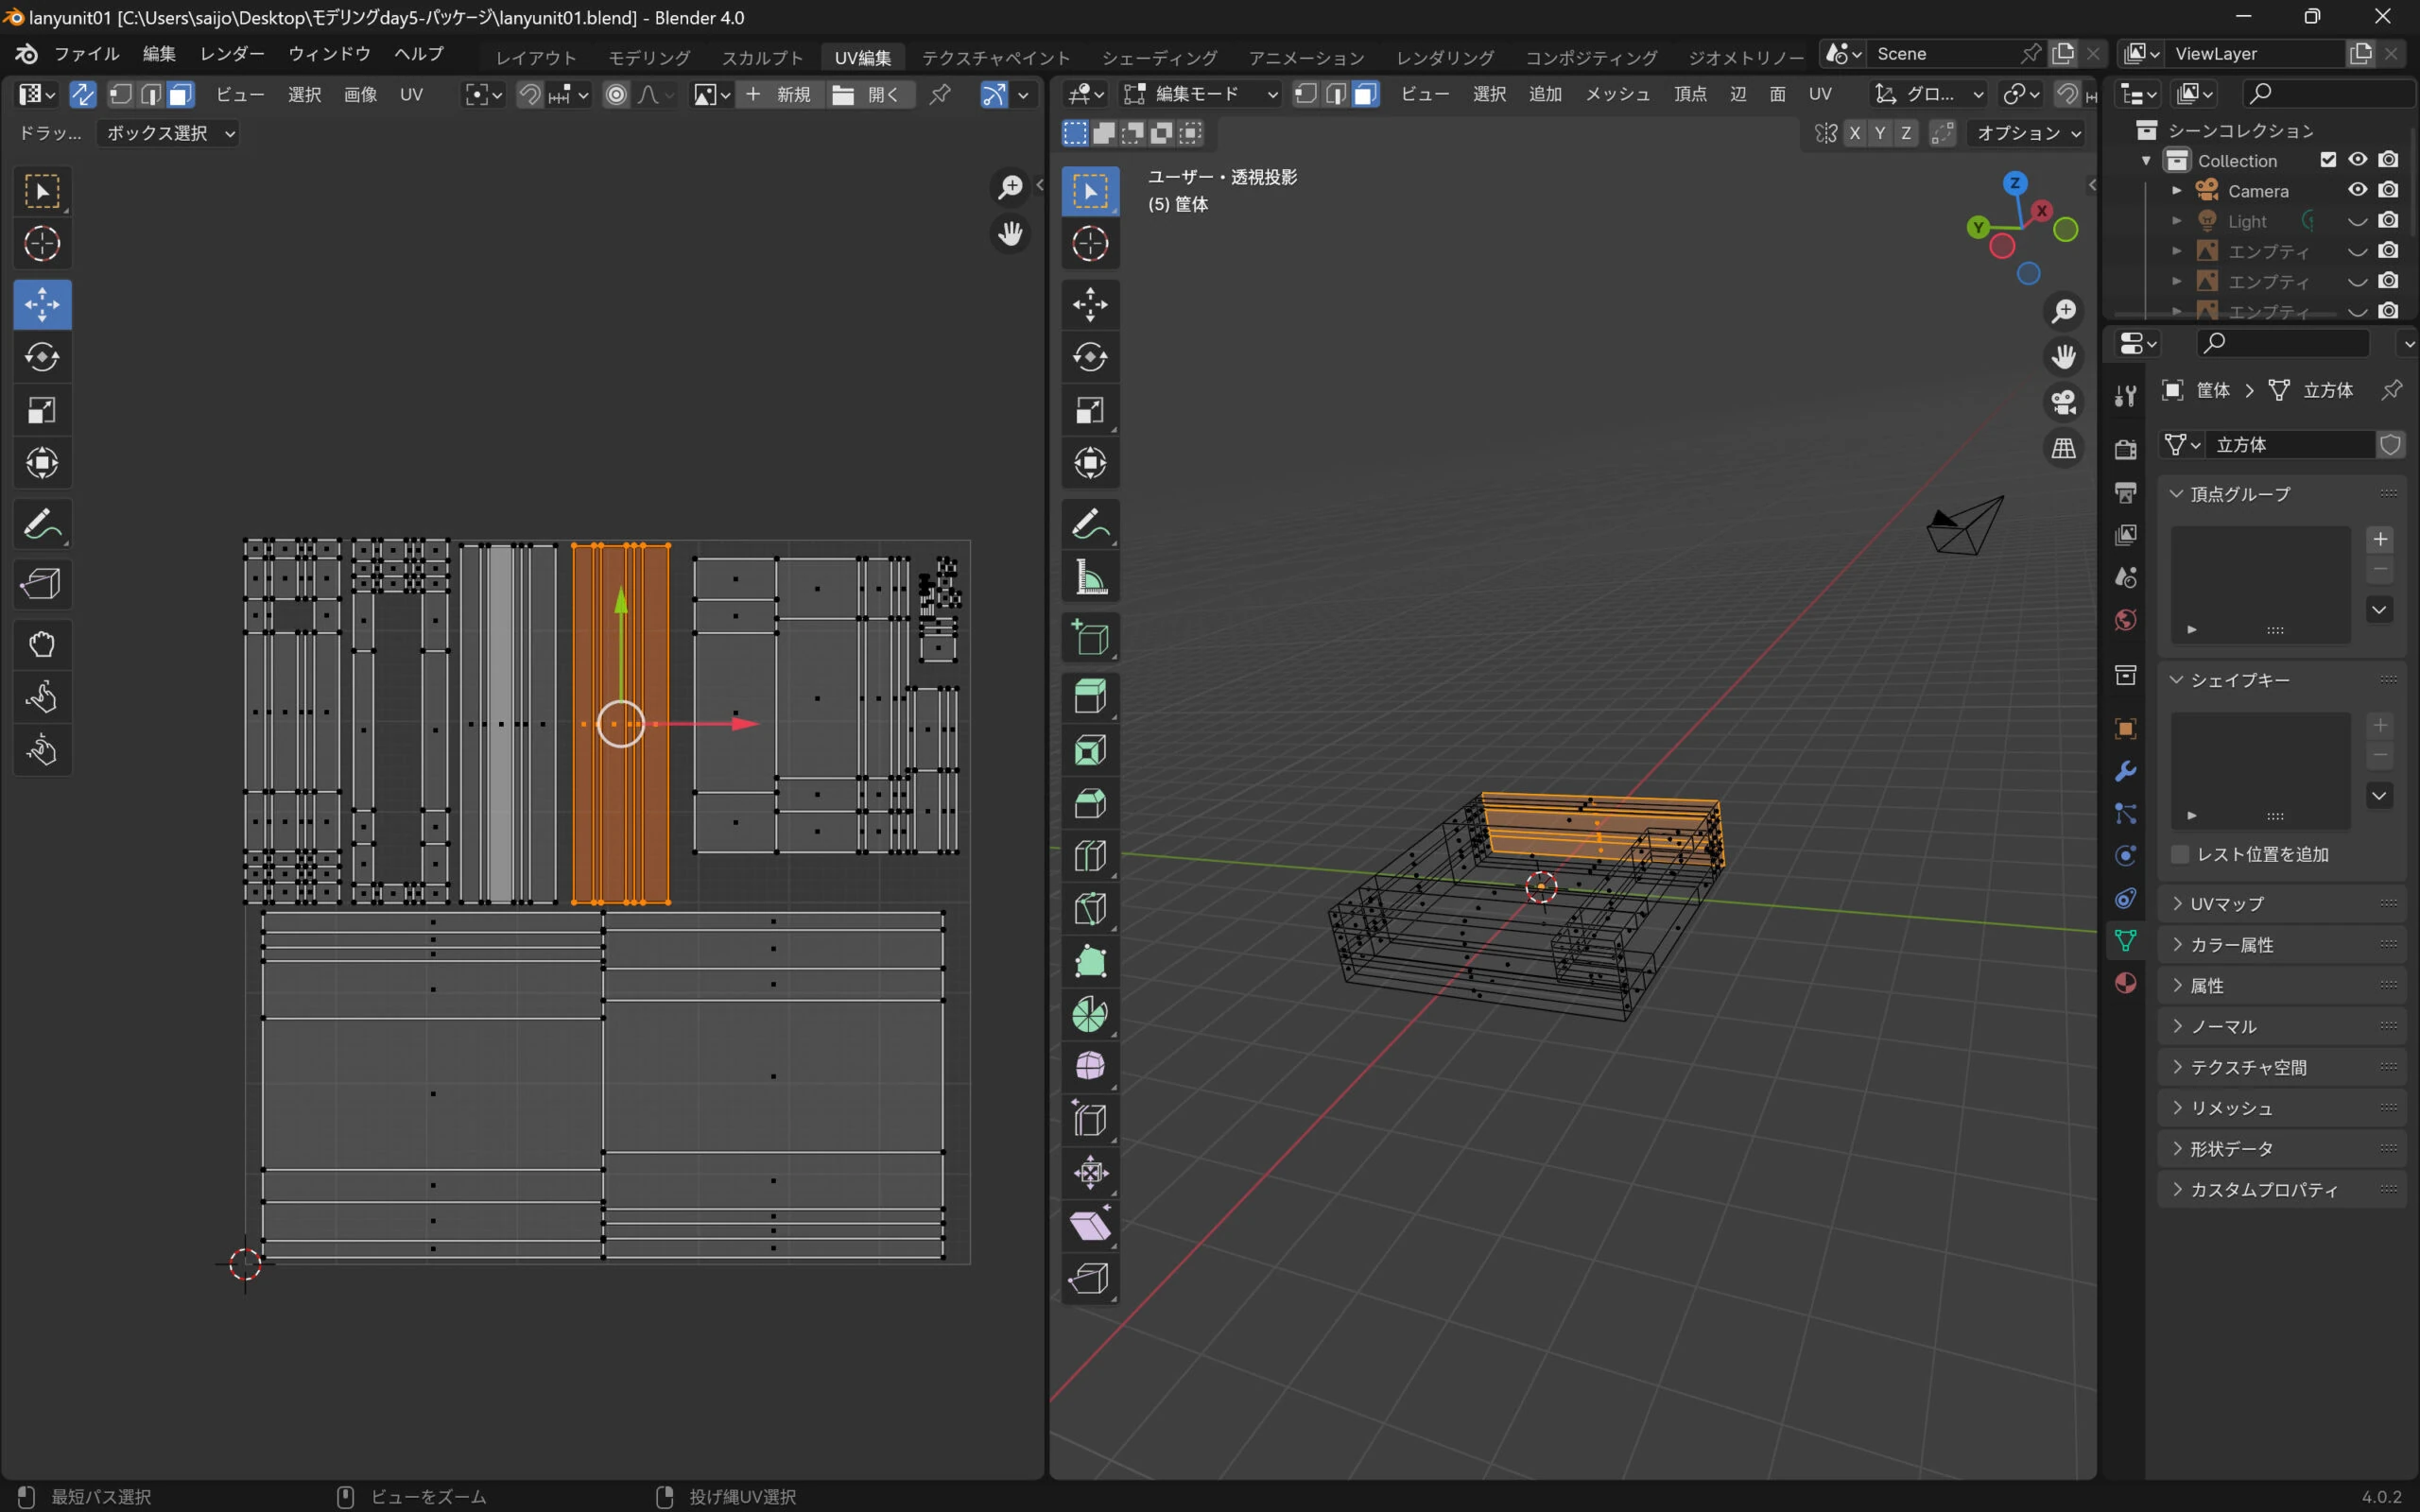Select the Measure tool icon
The height and width of the screenshot is (1512, 2420).
pos(1090,578)
